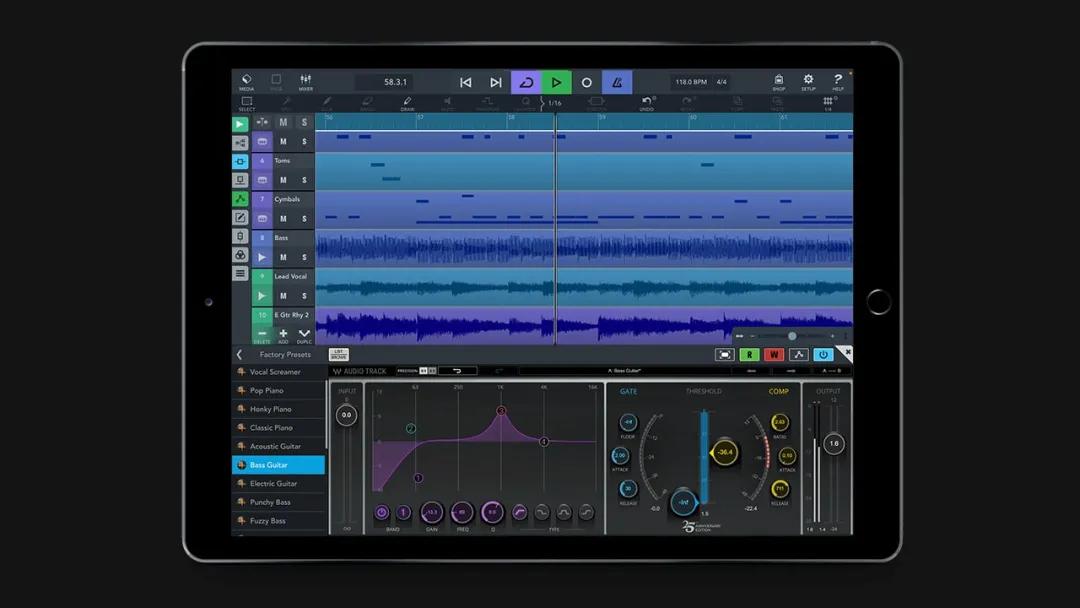Click EQ band 3 node
The height and width of the screenshot is (608, 1080).
501,410
